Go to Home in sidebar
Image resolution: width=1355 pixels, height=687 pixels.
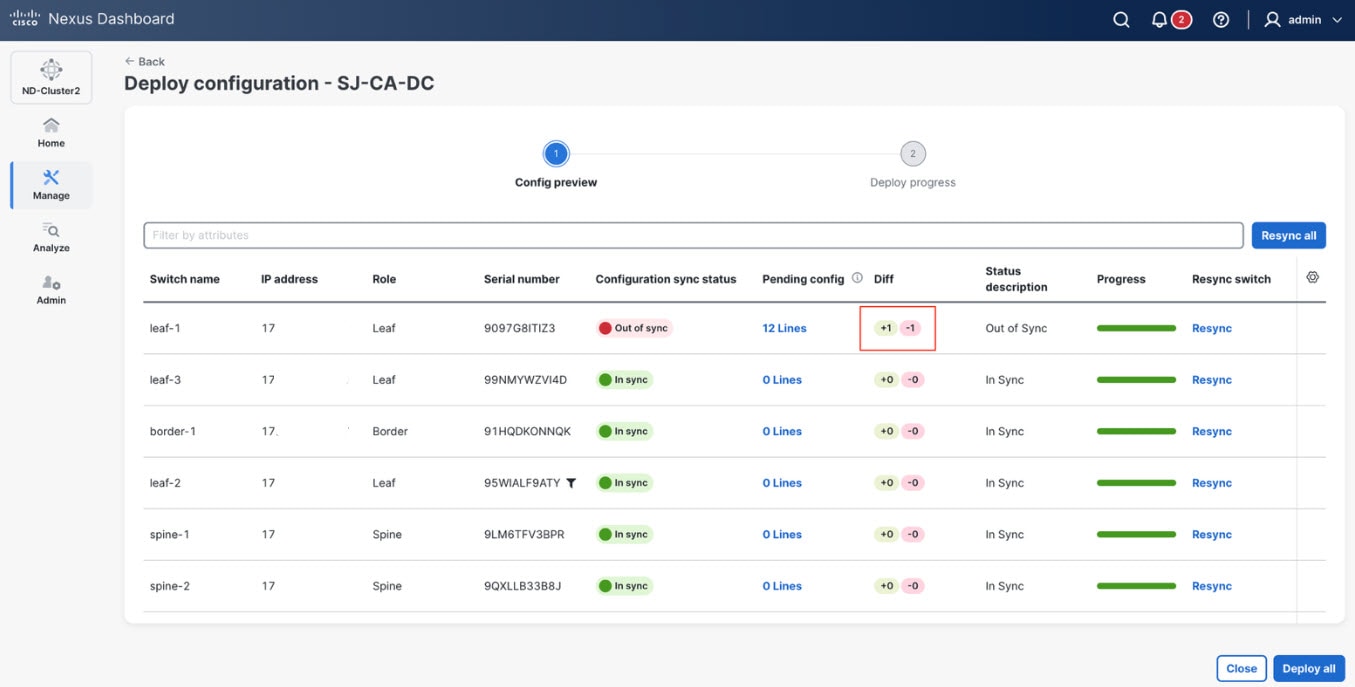(x=51, y=132)
